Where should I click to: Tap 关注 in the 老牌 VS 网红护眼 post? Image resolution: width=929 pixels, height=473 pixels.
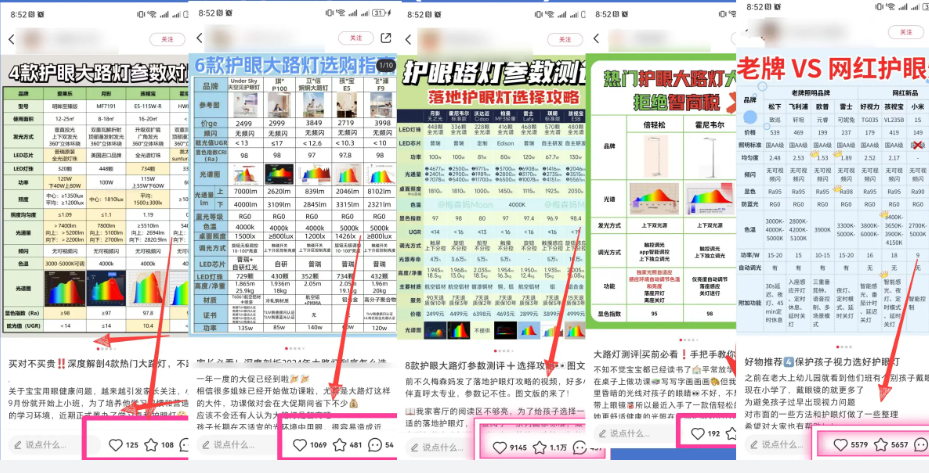[905, 33]
